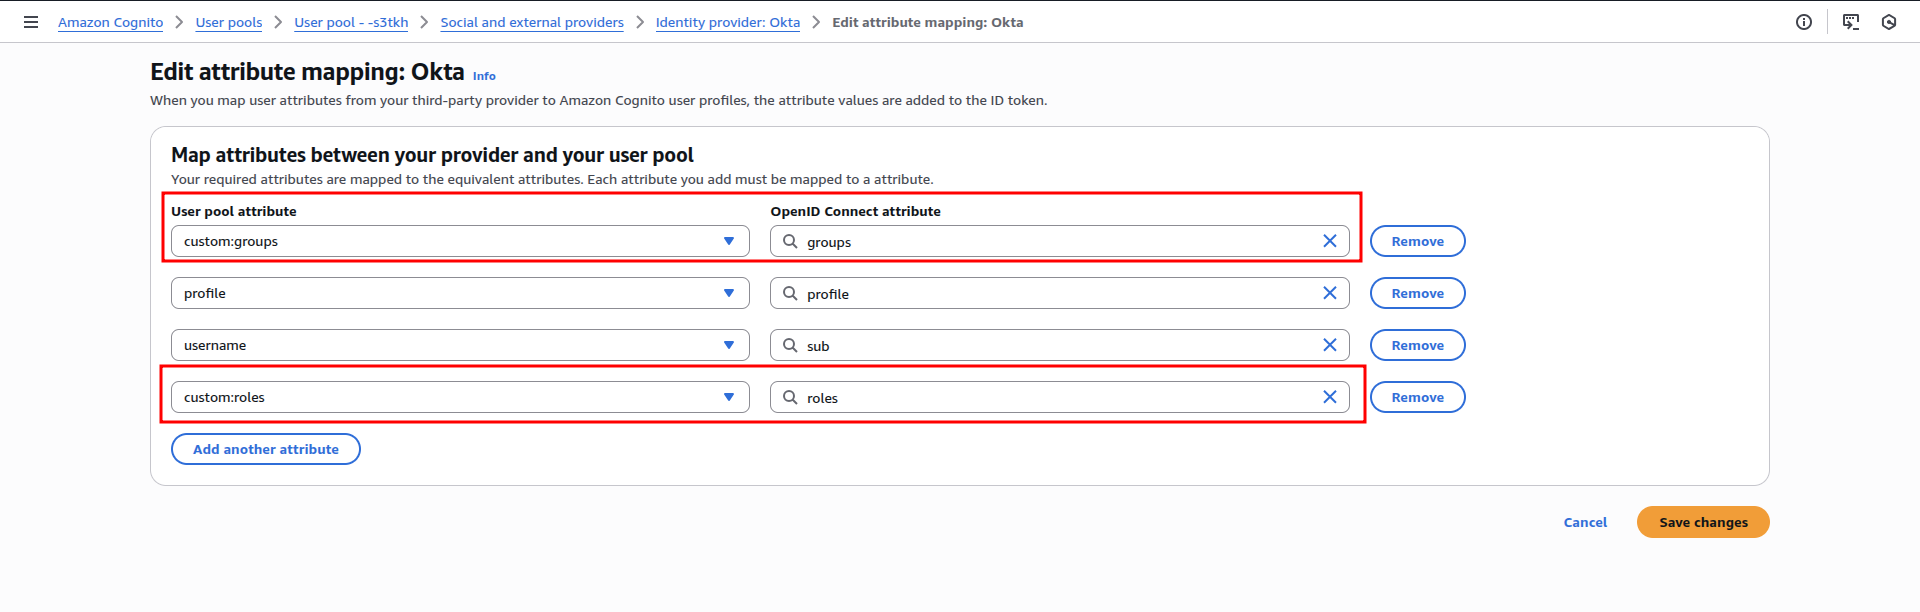Screen dimensions: 1920x612
Task: Click the 'User pool attribute' column label
Action: tap(234, 211)
